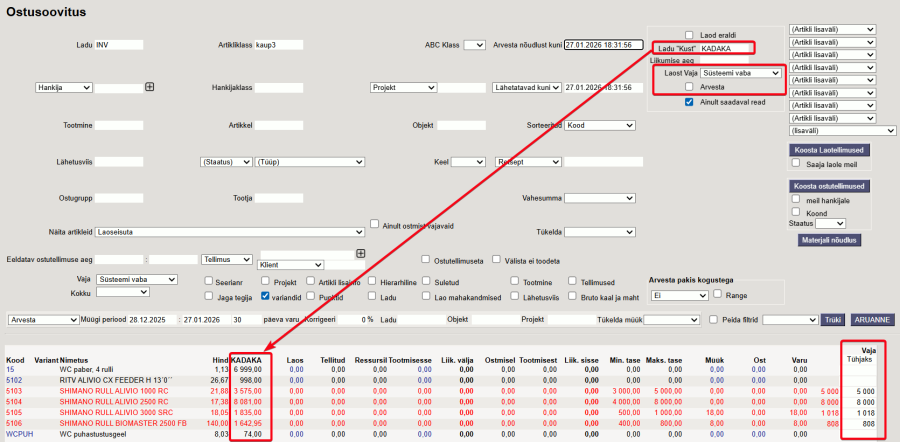This screenshot has width=900, height=442.
Task: Expand the Laost Vaja dropdown
Action: [740, 73]
